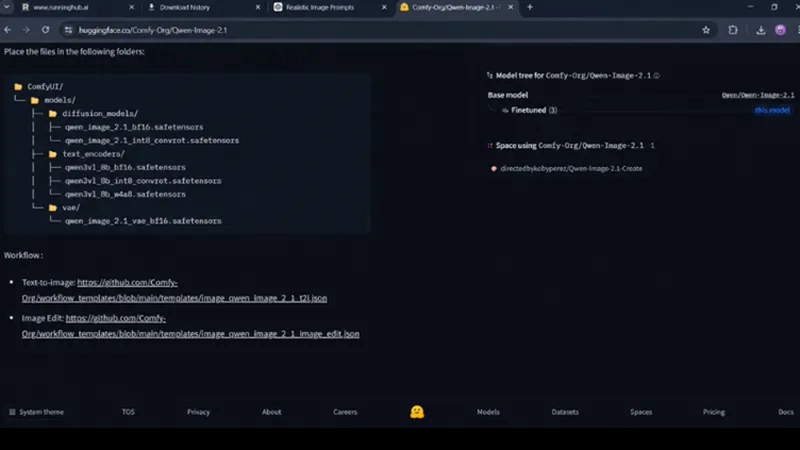
Task: Click qwen3vl_8b_bf16.safetensors text
Action: [x=125, y=167]
